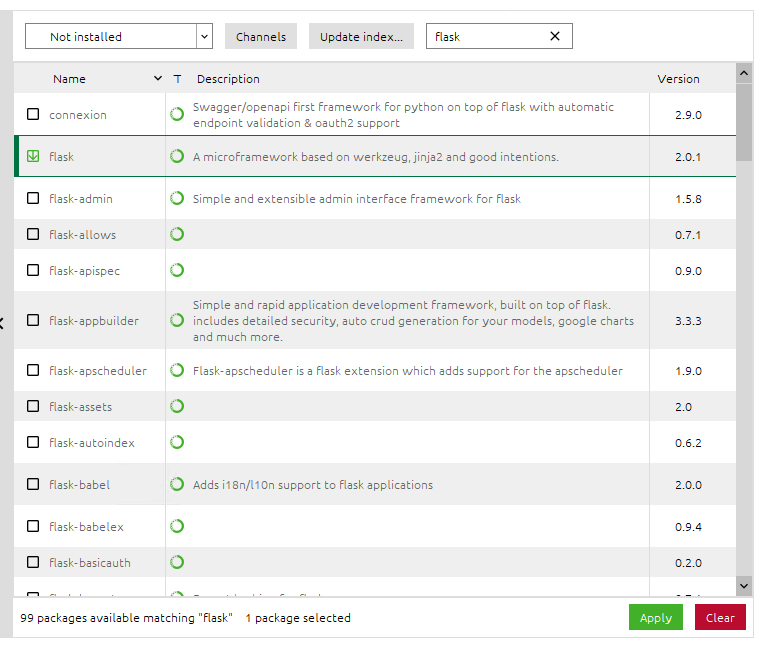This screenshot has width=764, height=654.
Task: Tick the flask-babelex checkbox
Action: [x=33, y=526]
